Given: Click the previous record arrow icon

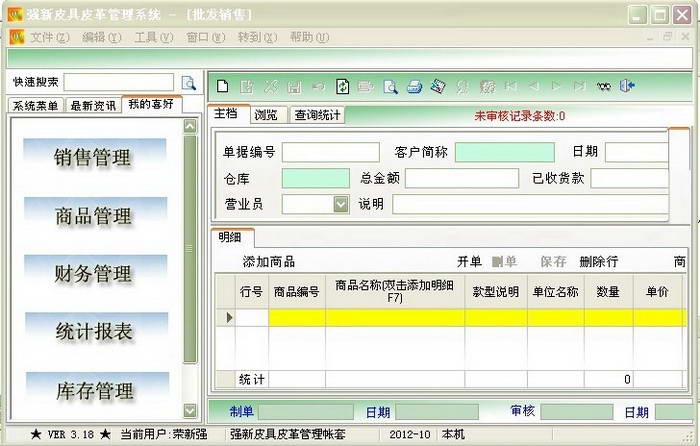Looking at the screenshot, I should [x=533, y=86].
